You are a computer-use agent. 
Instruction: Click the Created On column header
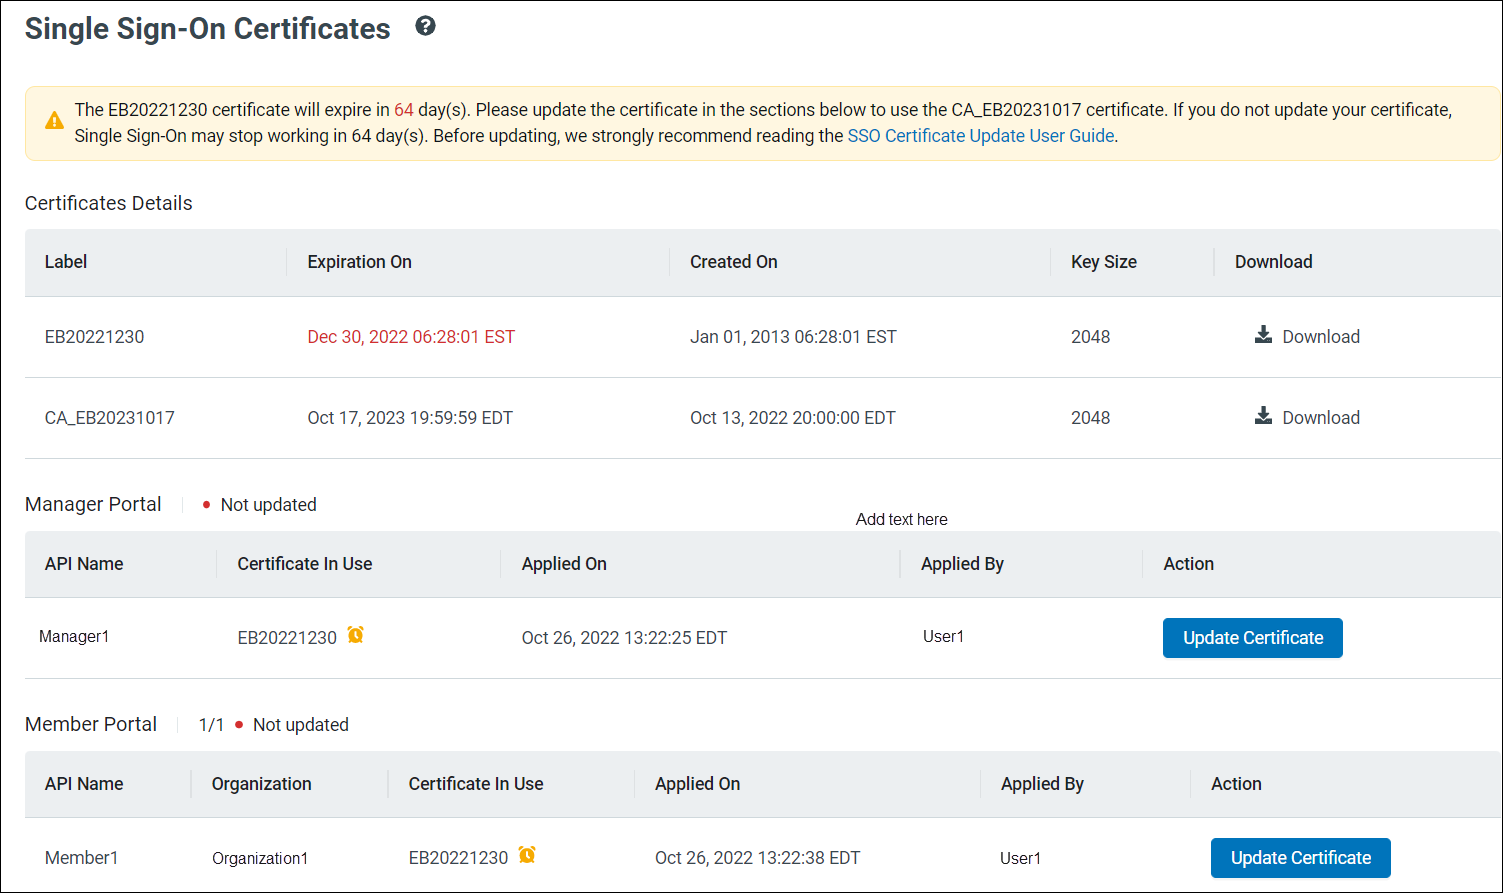[x=733, y=262]
